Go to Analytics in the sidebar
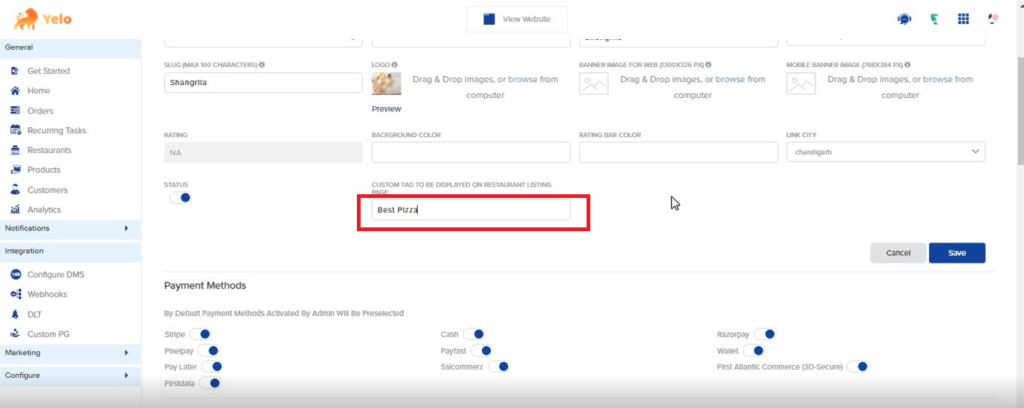This screenshot has width=1024, height=408. pos(44,210)
